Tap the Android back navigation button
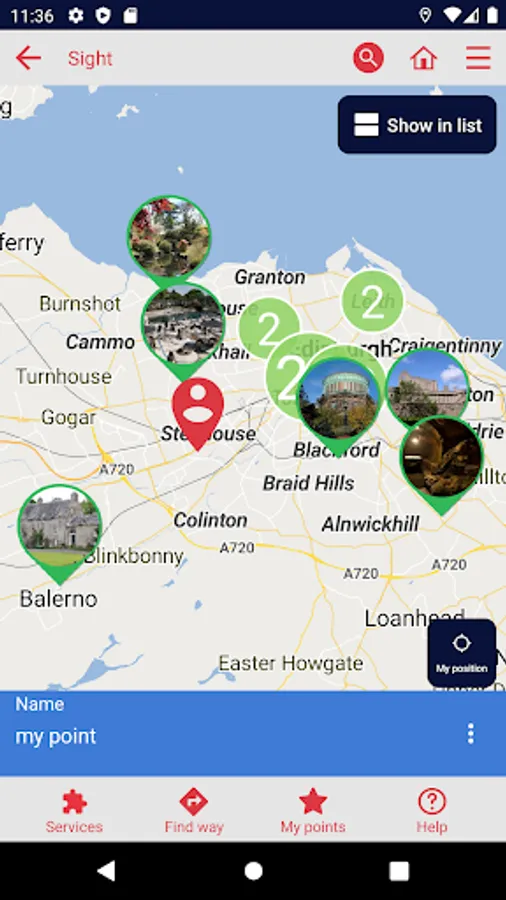This screenshot has width=506, height=900. (x=107, y=870)
